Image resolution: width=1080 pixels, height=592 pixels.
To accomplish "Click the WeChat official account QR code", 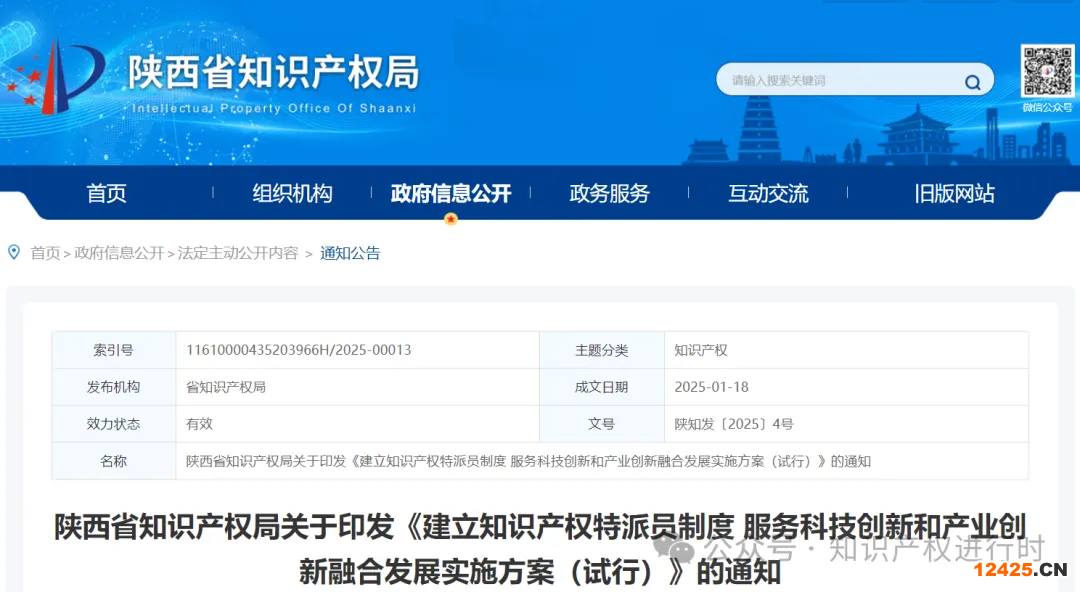I will [1046, 71].
